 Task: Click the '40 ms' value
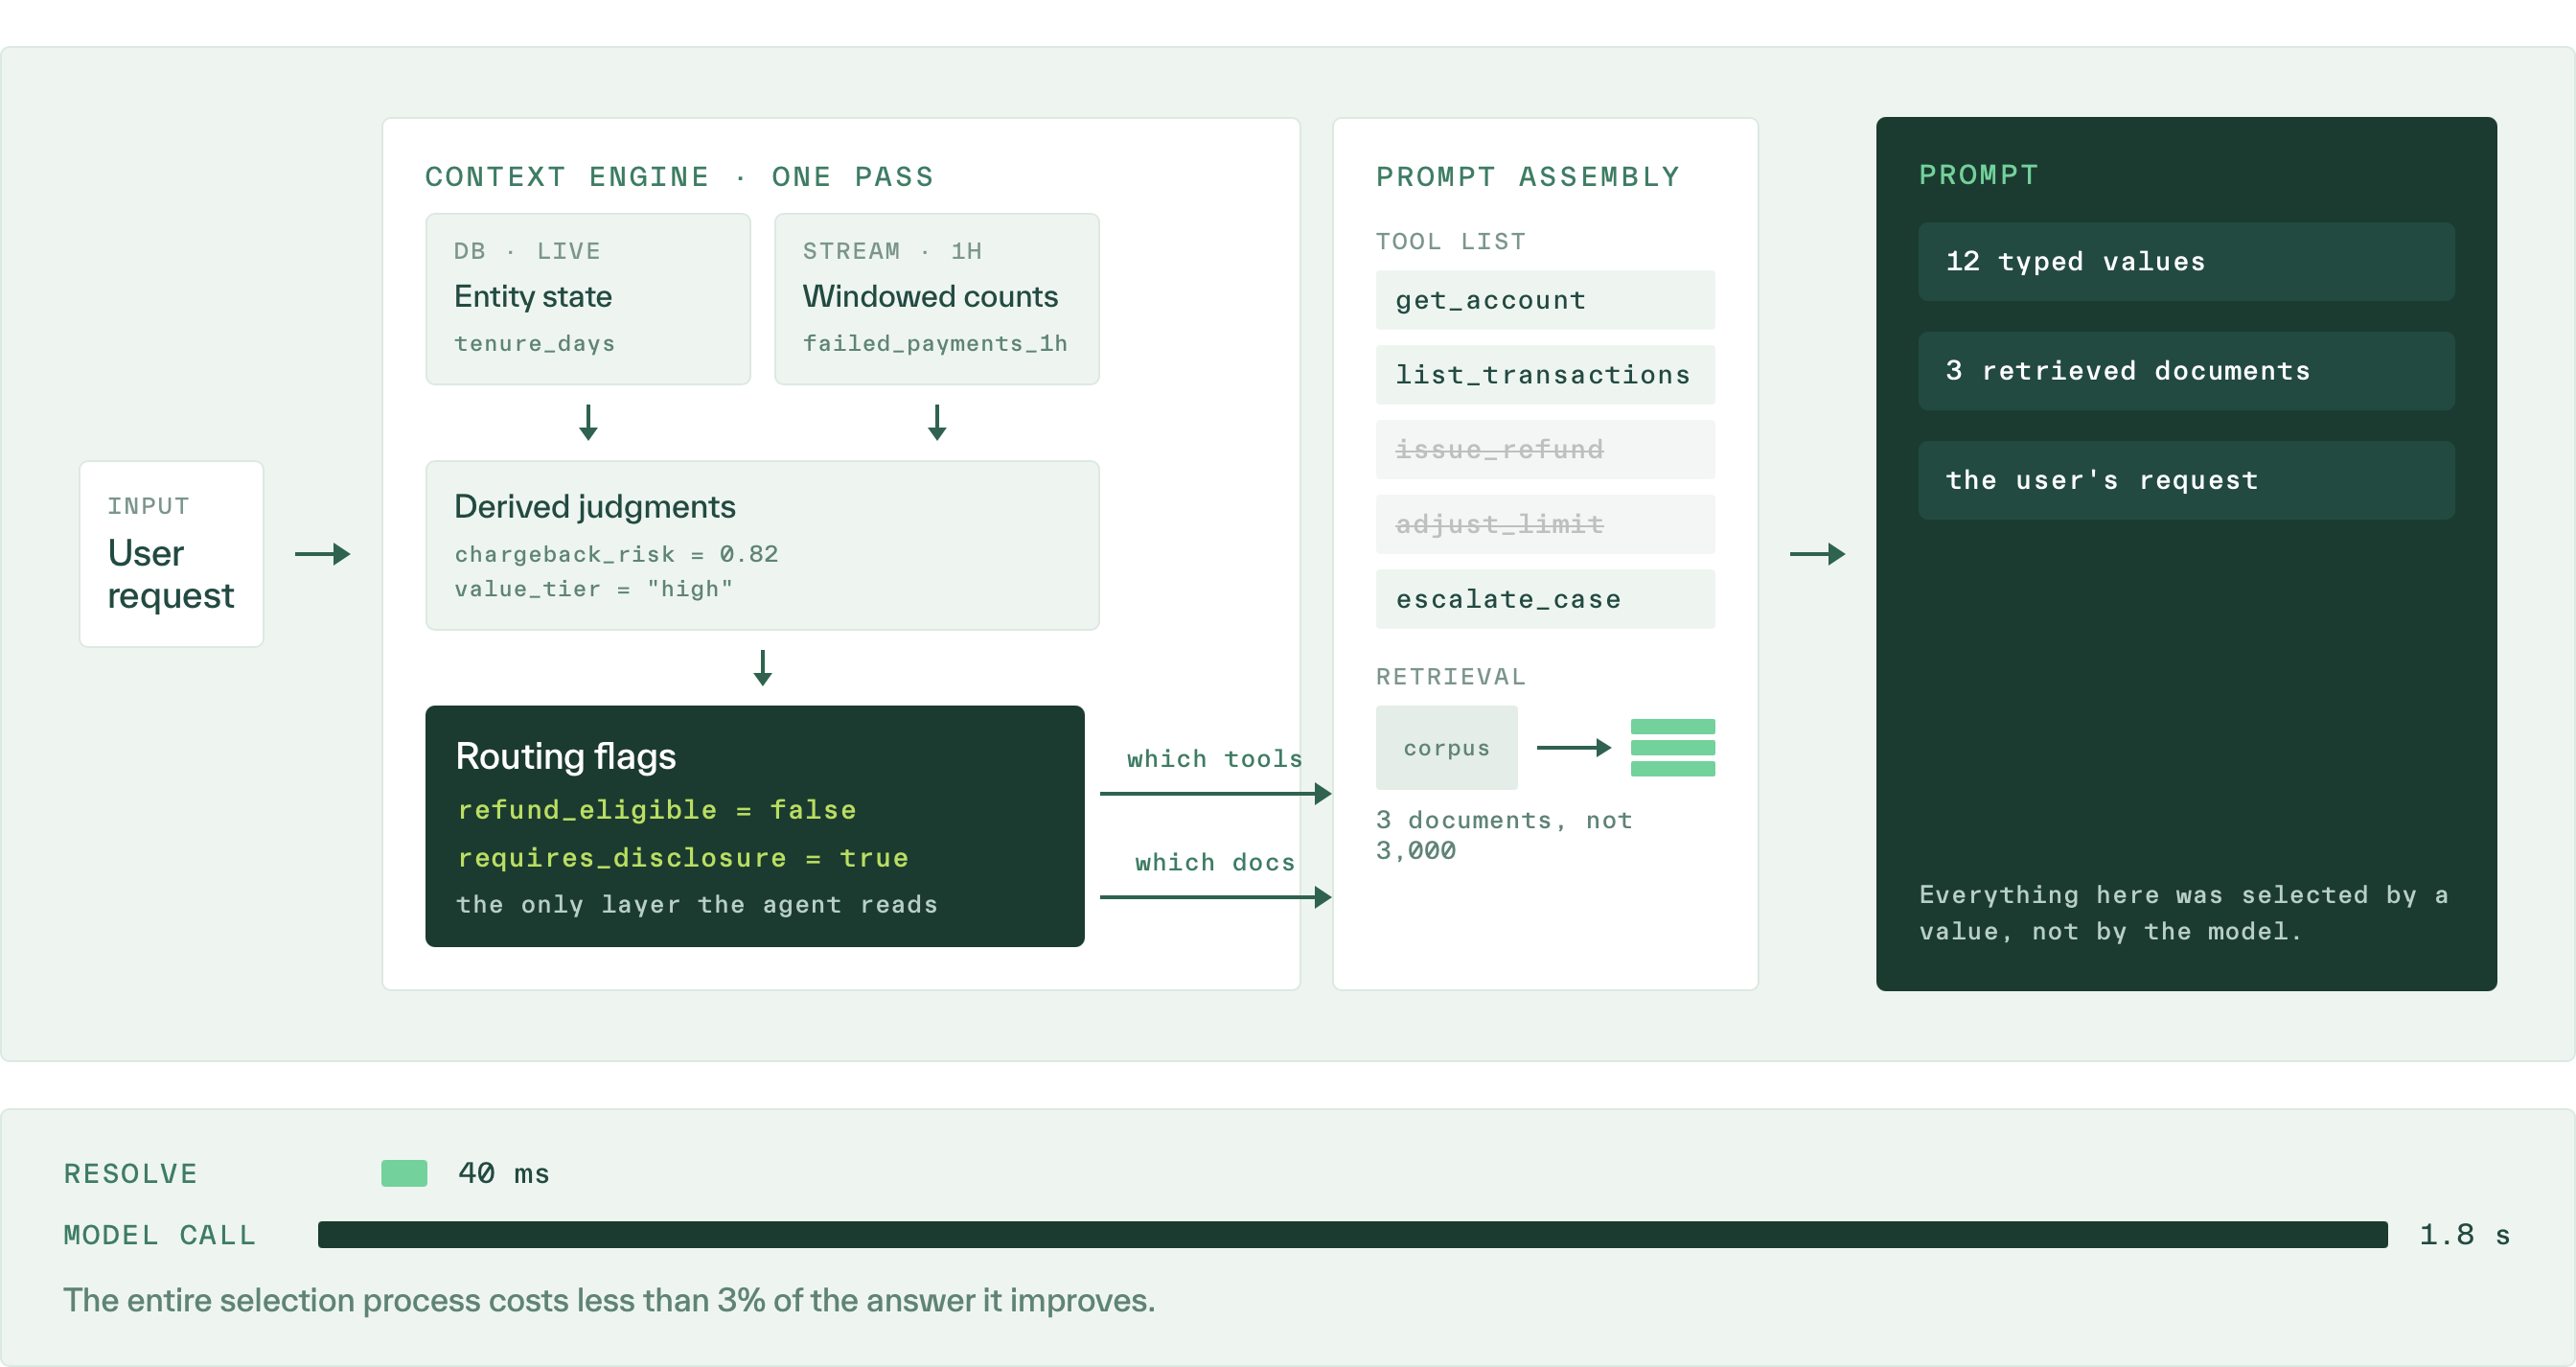point(503,1173)
